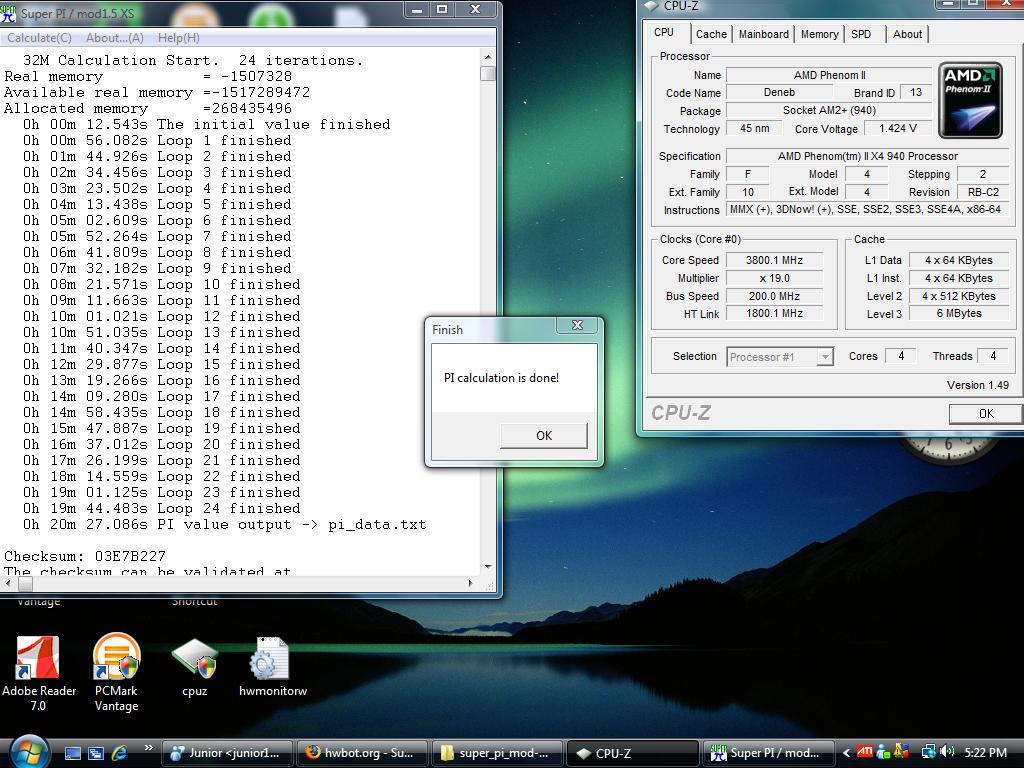Close the Finish dialog with the X button
The width and height of the screenshot is (1024, 768).
[577, 325]
